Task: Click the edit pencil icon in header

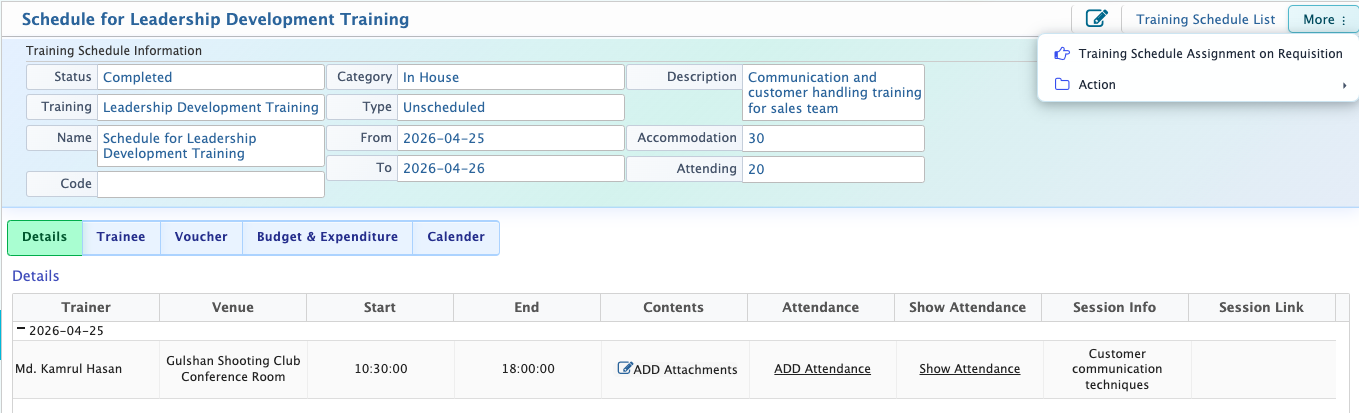Action: point(1096,19)
